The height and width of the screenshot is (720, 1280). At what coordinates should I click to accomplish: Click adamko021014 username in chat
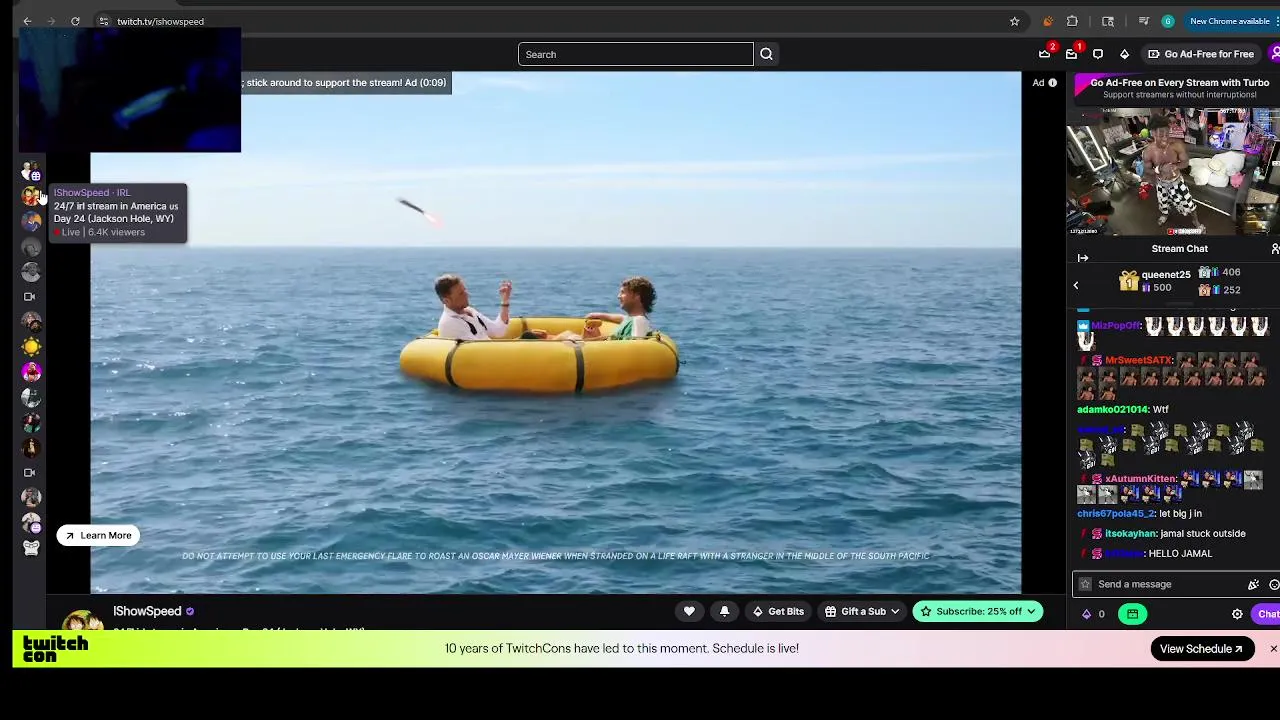[x=1112, y=409]
